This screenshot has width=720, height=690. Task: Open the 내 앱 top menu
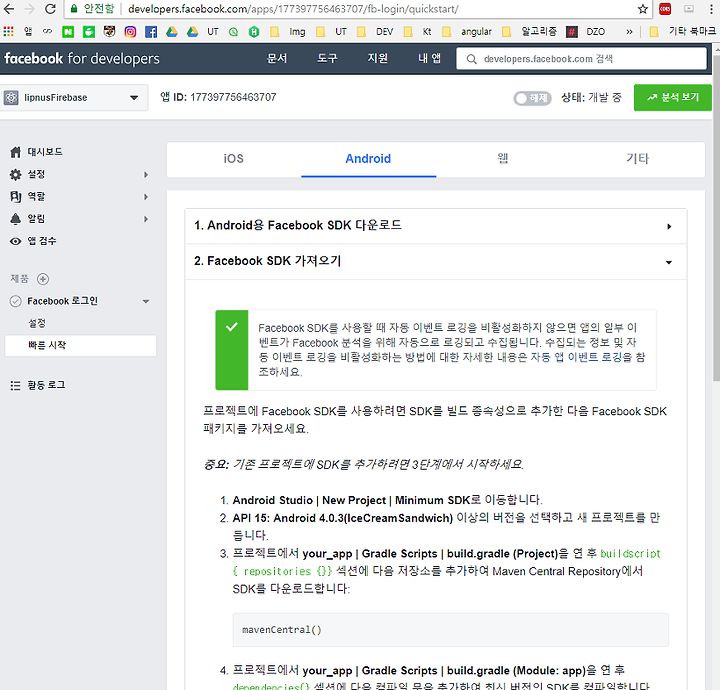pos(429,58)
